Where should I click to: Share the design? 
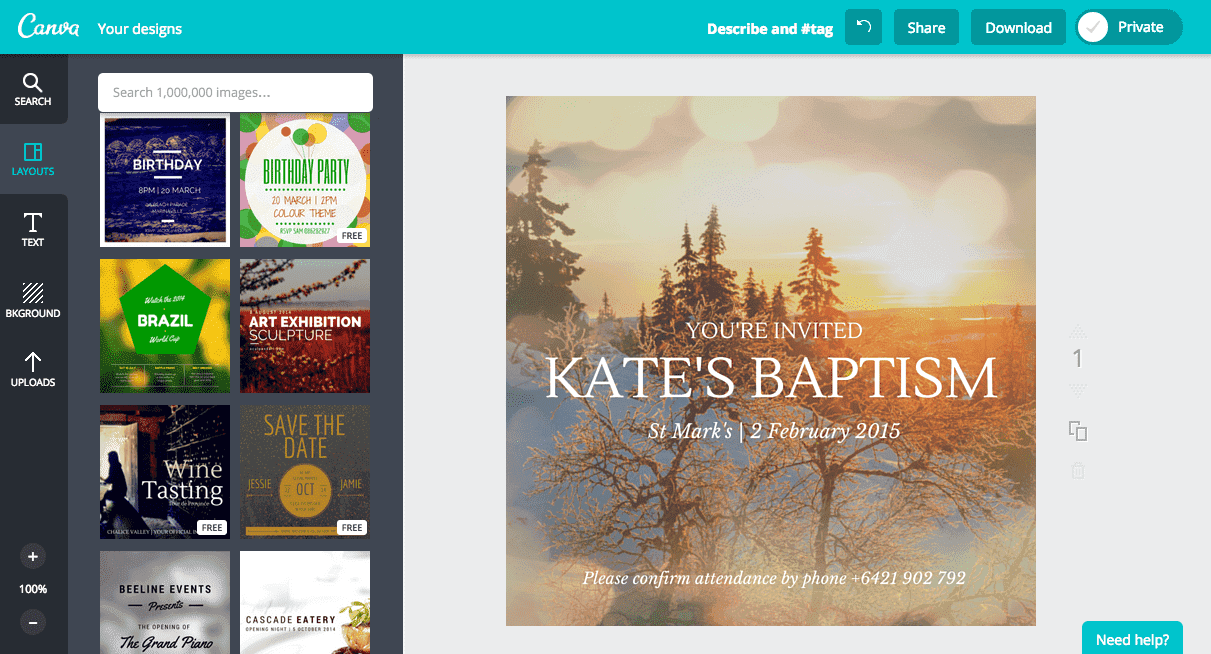pos(926,27)
